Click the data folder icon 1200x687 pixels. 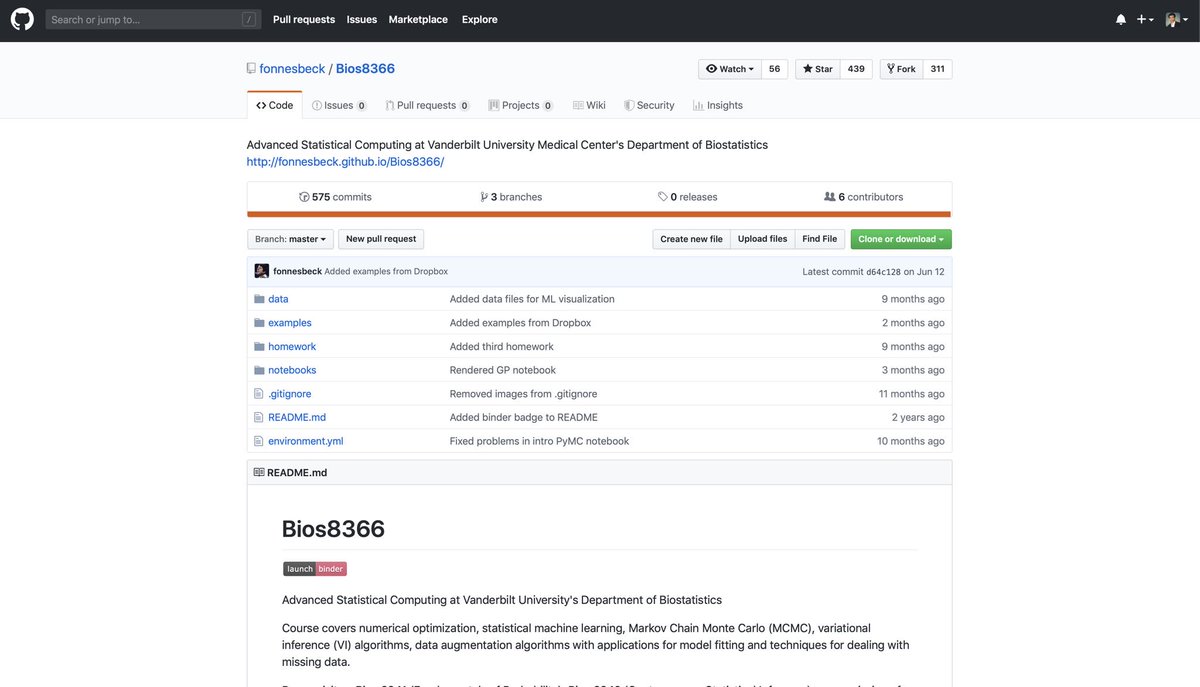(x=259, y=299)
